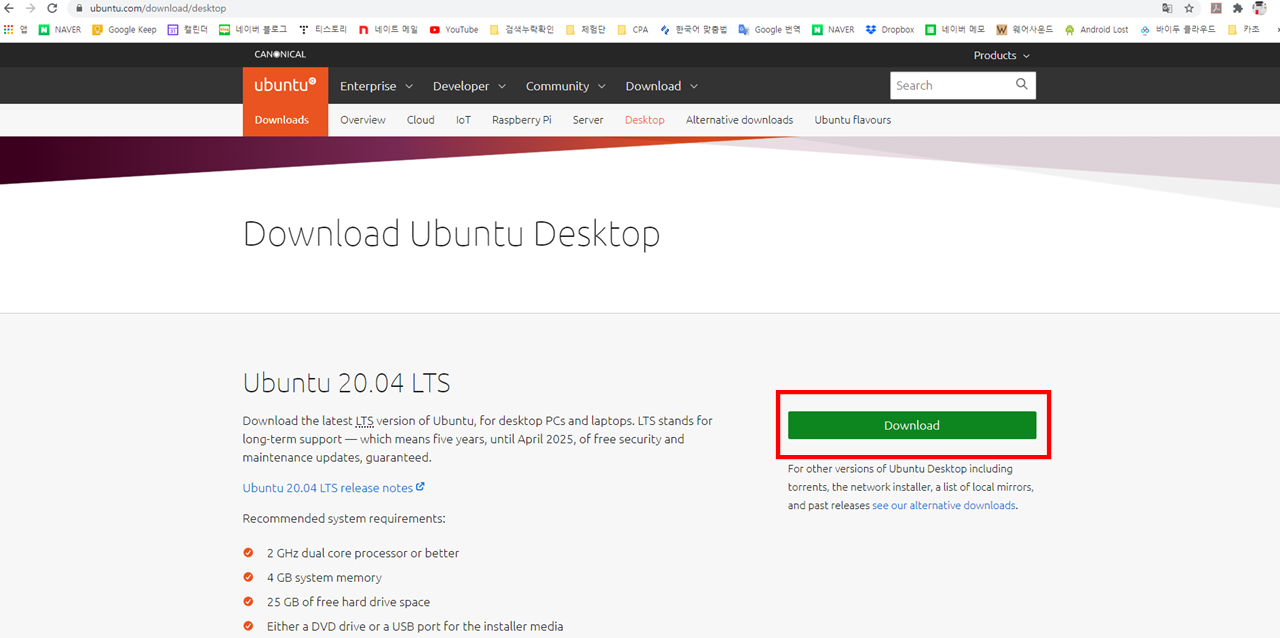Switch to the IoT tab
Image resolution: width=1280 pixels, height=638 pixels.
pyautogui.click(x=463, y=120)
